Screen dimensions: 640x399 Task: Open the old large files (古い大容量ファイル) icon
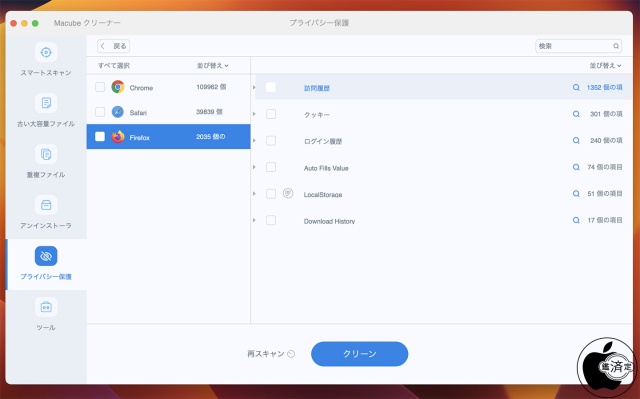point(46,103)
